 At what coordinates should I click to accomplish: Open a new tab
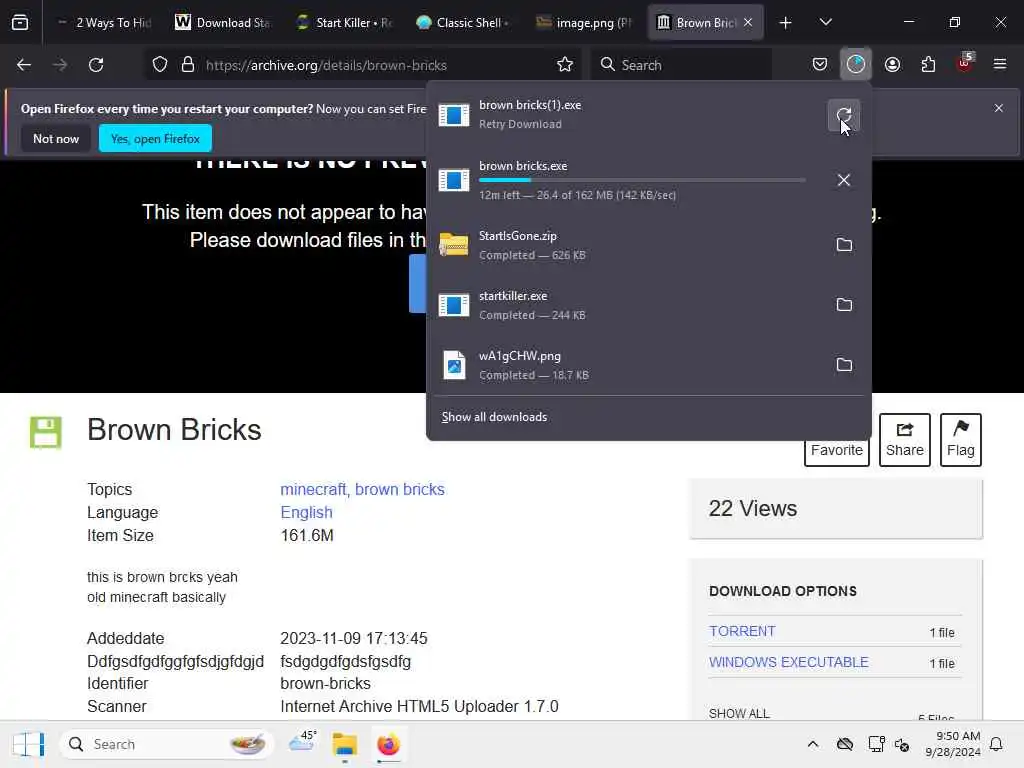[x=785, y=23]
